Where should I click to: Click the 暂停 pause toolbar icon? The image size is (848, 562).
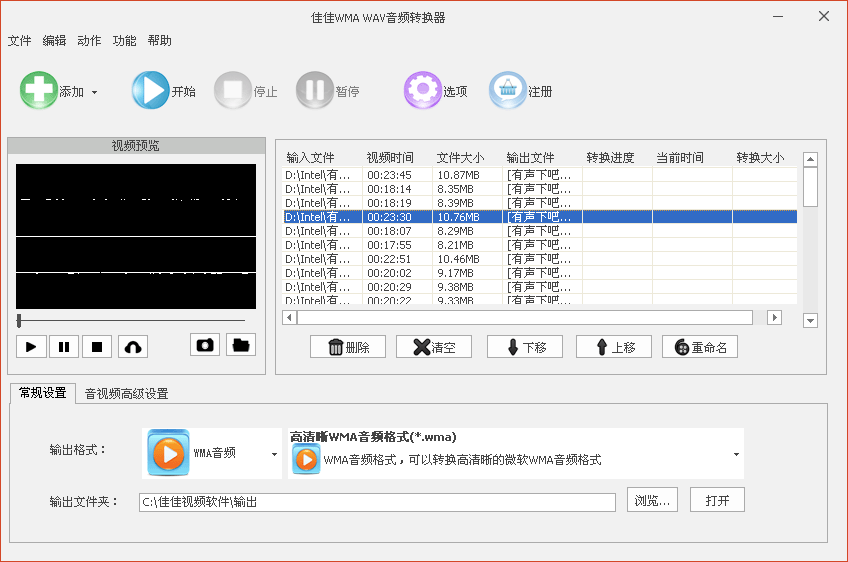tap(315, 90)
